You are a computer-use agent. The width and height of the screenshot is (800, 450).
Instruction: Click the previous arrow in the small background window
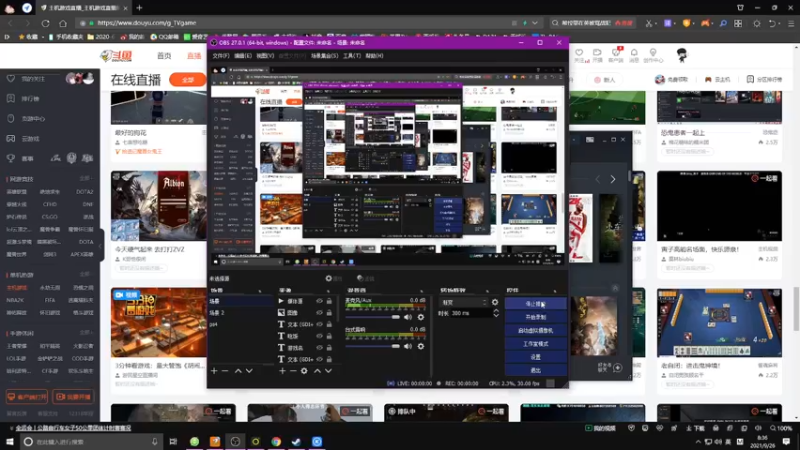(597, 179)
